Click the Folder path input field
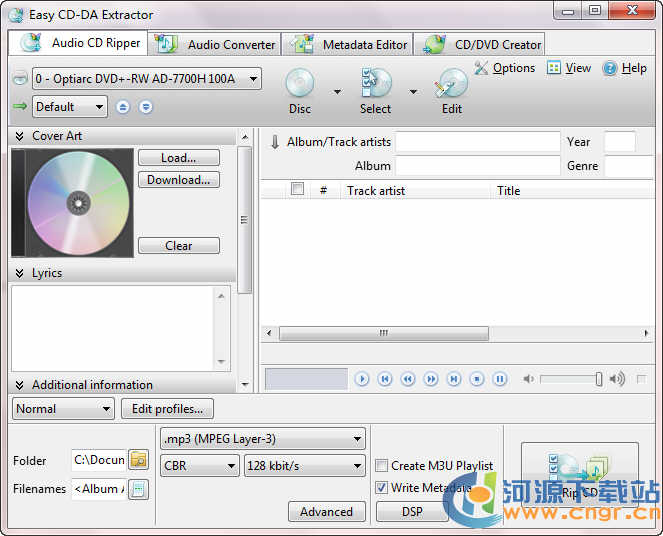 tap(99, 460)
